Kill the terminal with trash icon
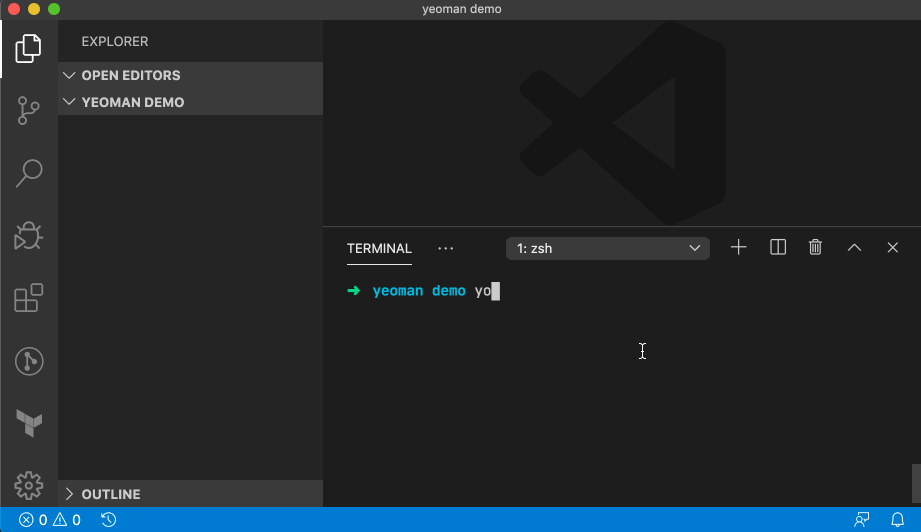 click(815, 247)
